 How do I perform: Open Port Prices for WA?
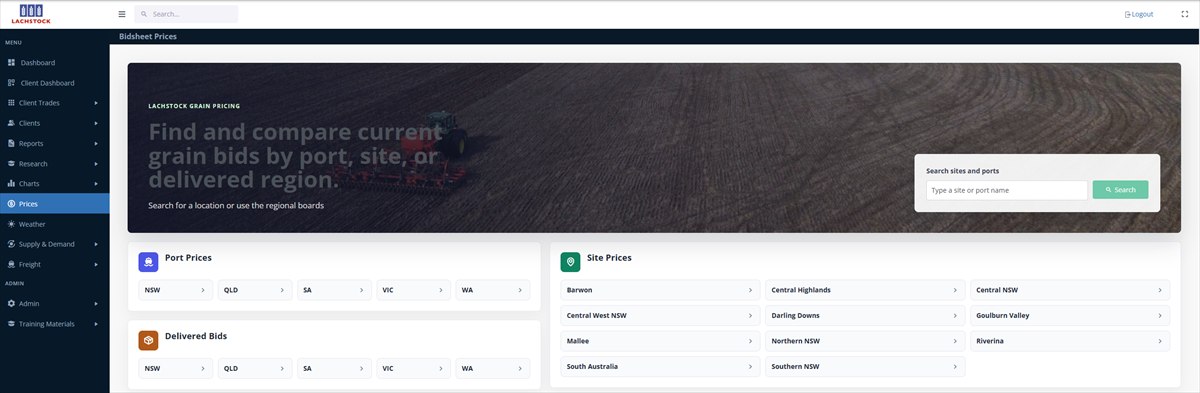click(x=493, y=290)
